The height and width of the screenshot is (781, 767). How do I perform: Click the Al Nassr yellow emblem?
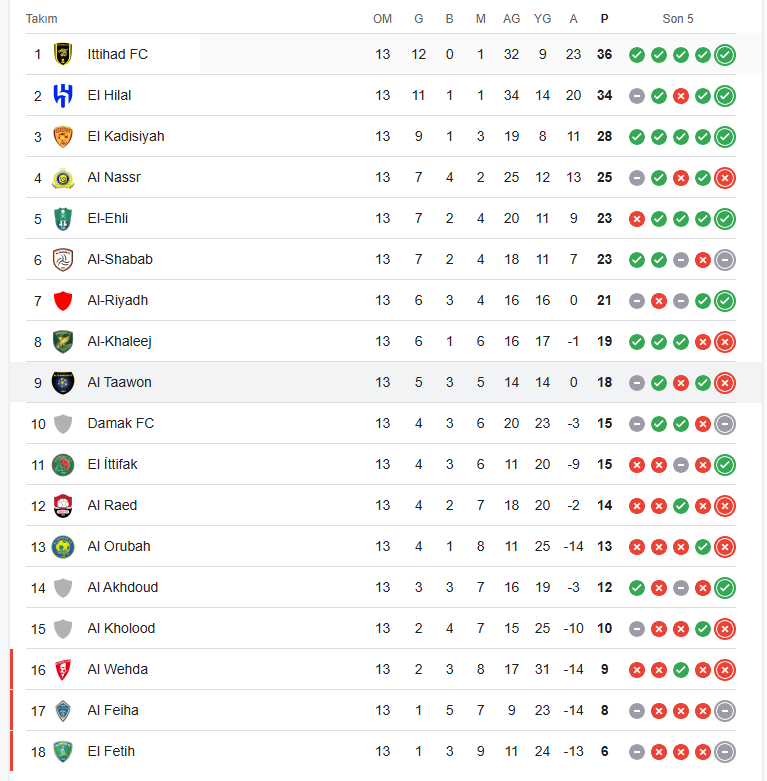coord(63,178)
